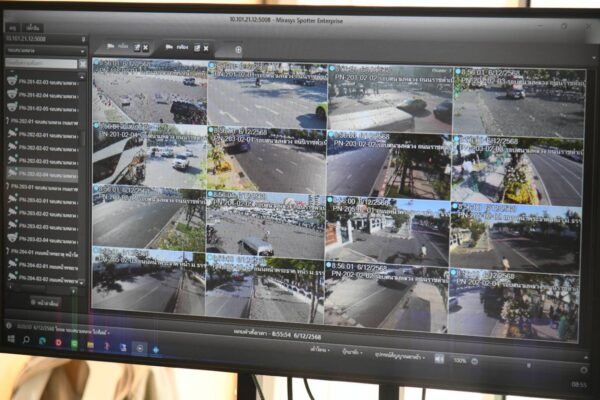600x400 pixels.
Task: Switch to the first camera view tab
Action: (x=122, y=47)
